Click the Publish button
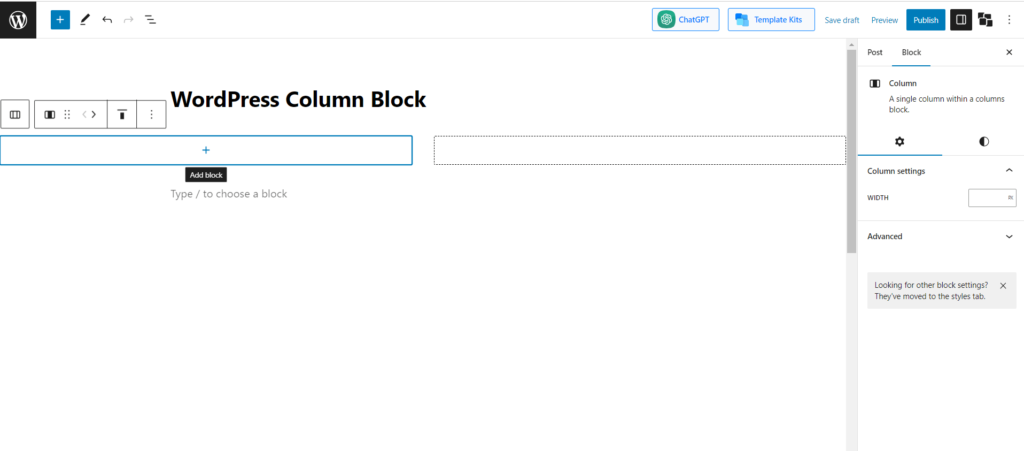1024x451 pixels. [x=925, y=19]
